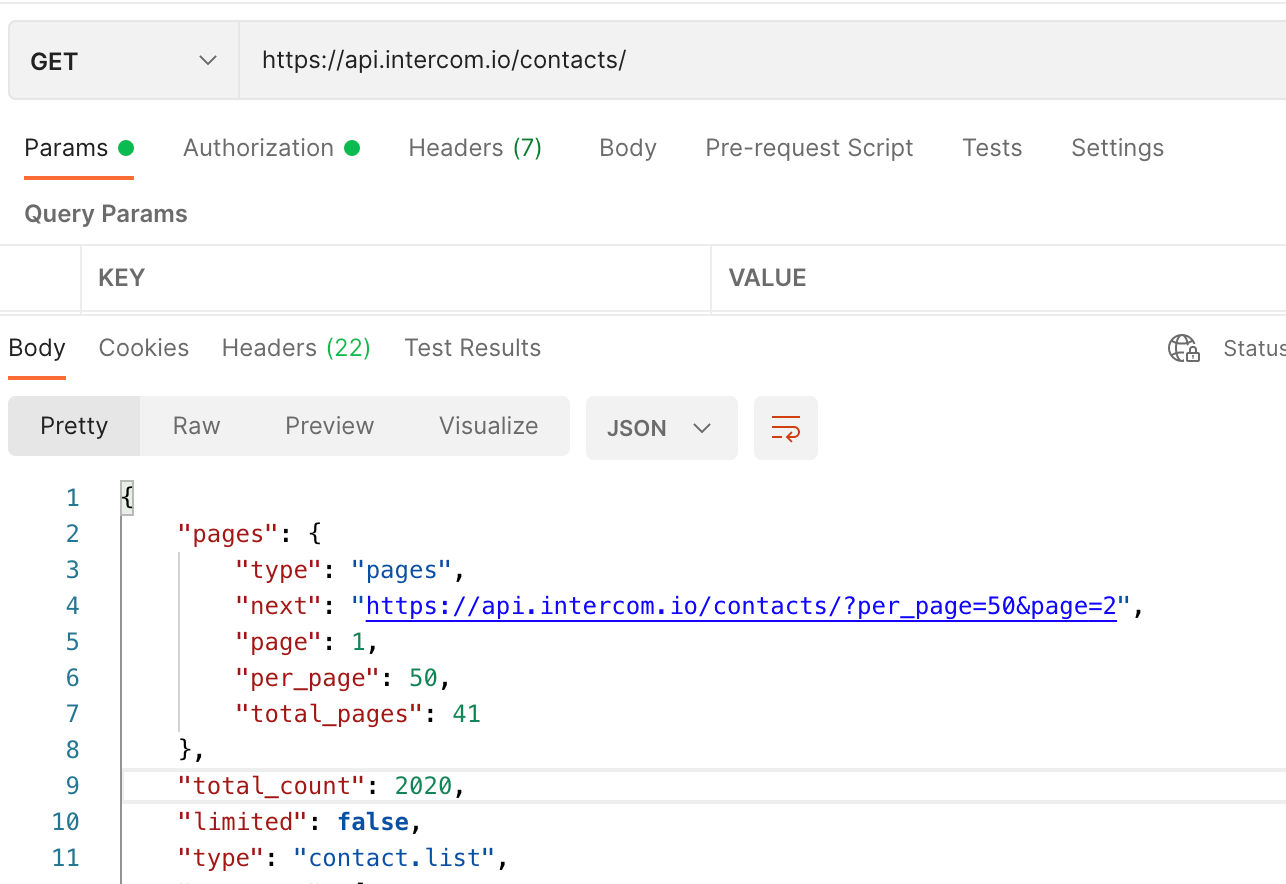The height and width of the screenshot is (884, 1286).
Task: Switch to the Params request tab
Action: pos(79,148)
